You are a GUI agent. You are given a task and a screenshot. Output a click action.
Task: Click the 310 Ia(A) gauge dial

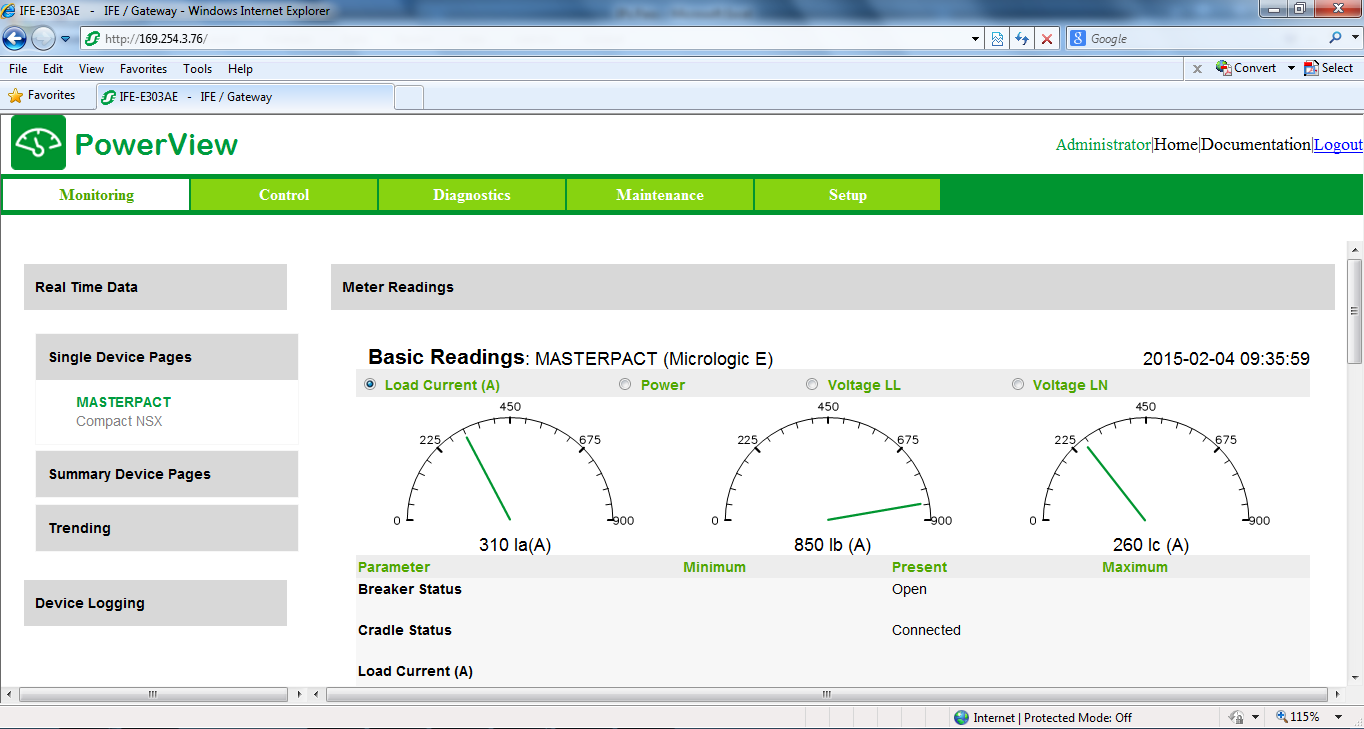click(511, 467)
